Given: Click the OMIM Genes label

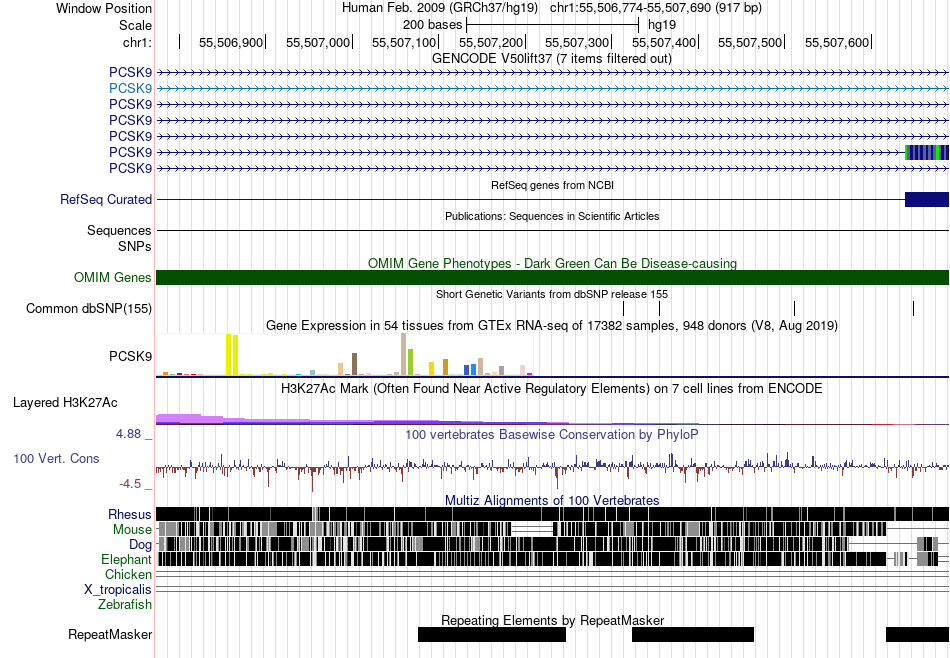Looking at the screenshot, I should [113, 277].
